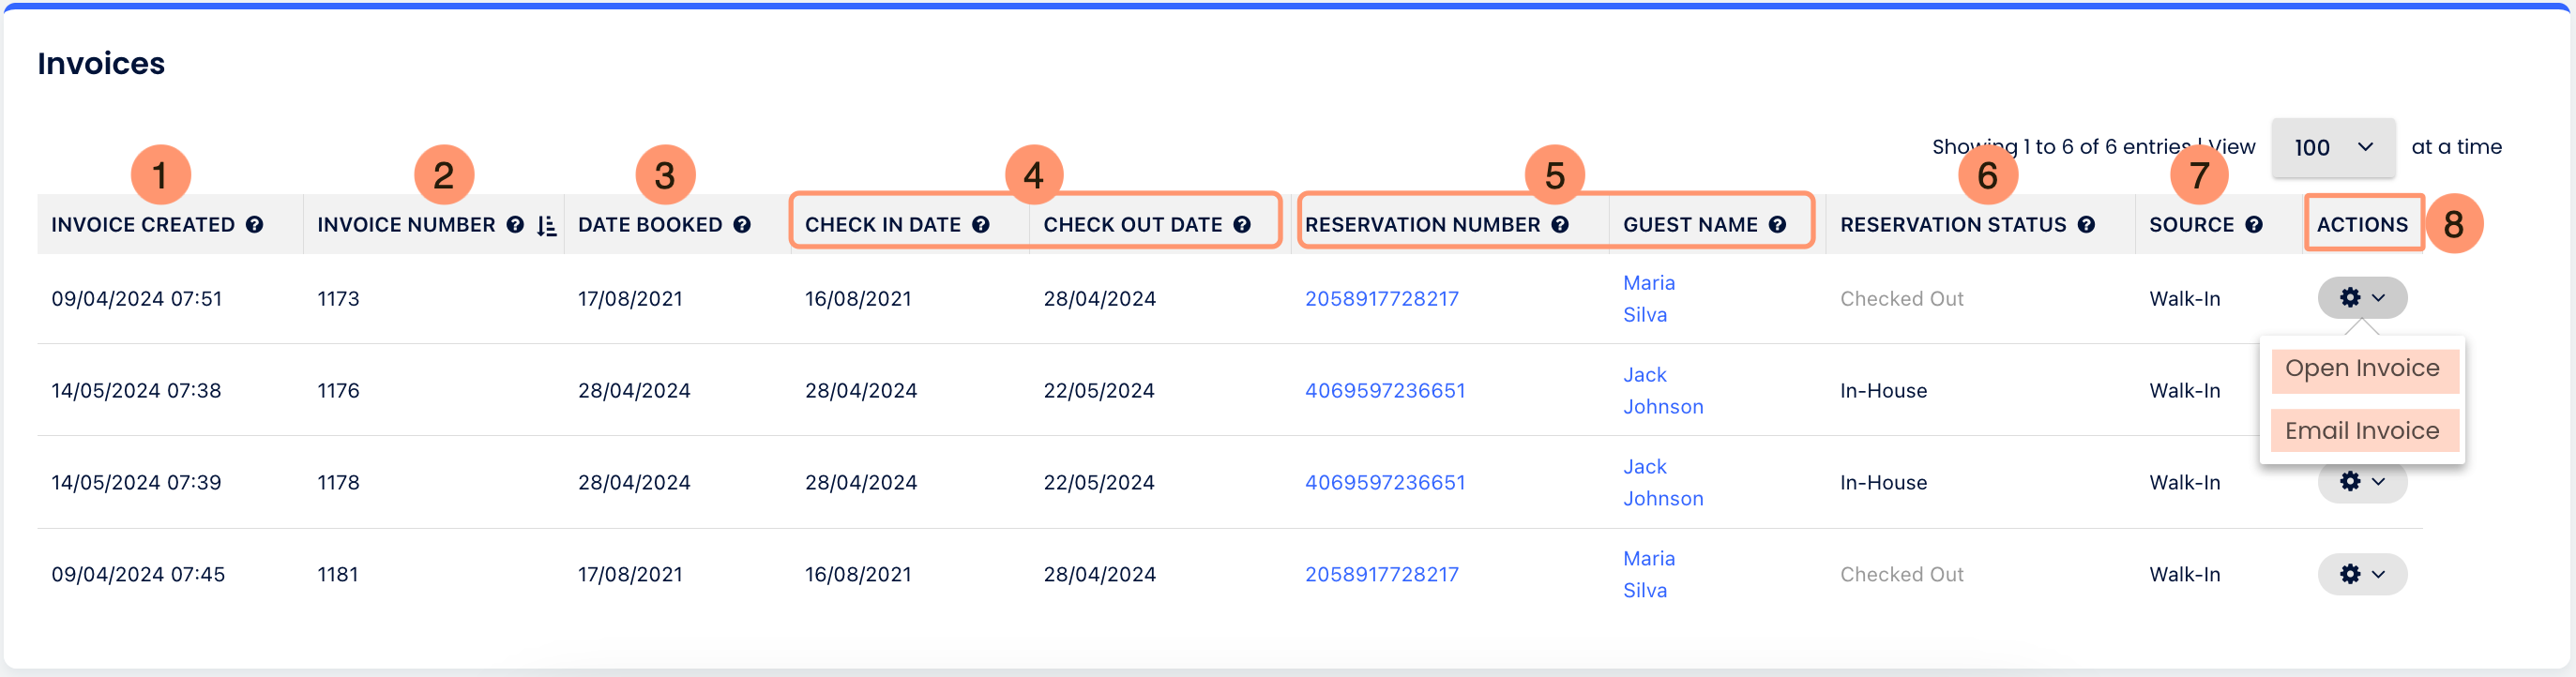
Task: Open Jack Johnson guest link for invoice 1176
Action: click(x=1662, y=391)
